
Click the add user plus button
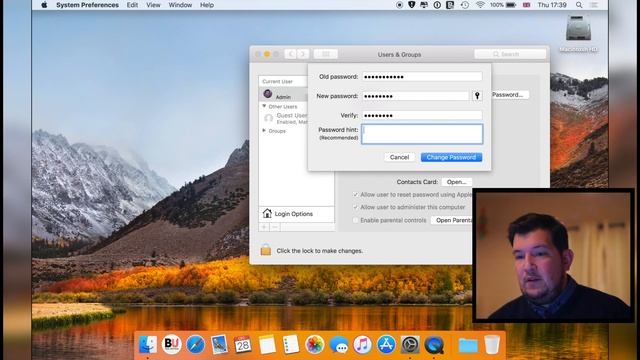coord(264,227)
